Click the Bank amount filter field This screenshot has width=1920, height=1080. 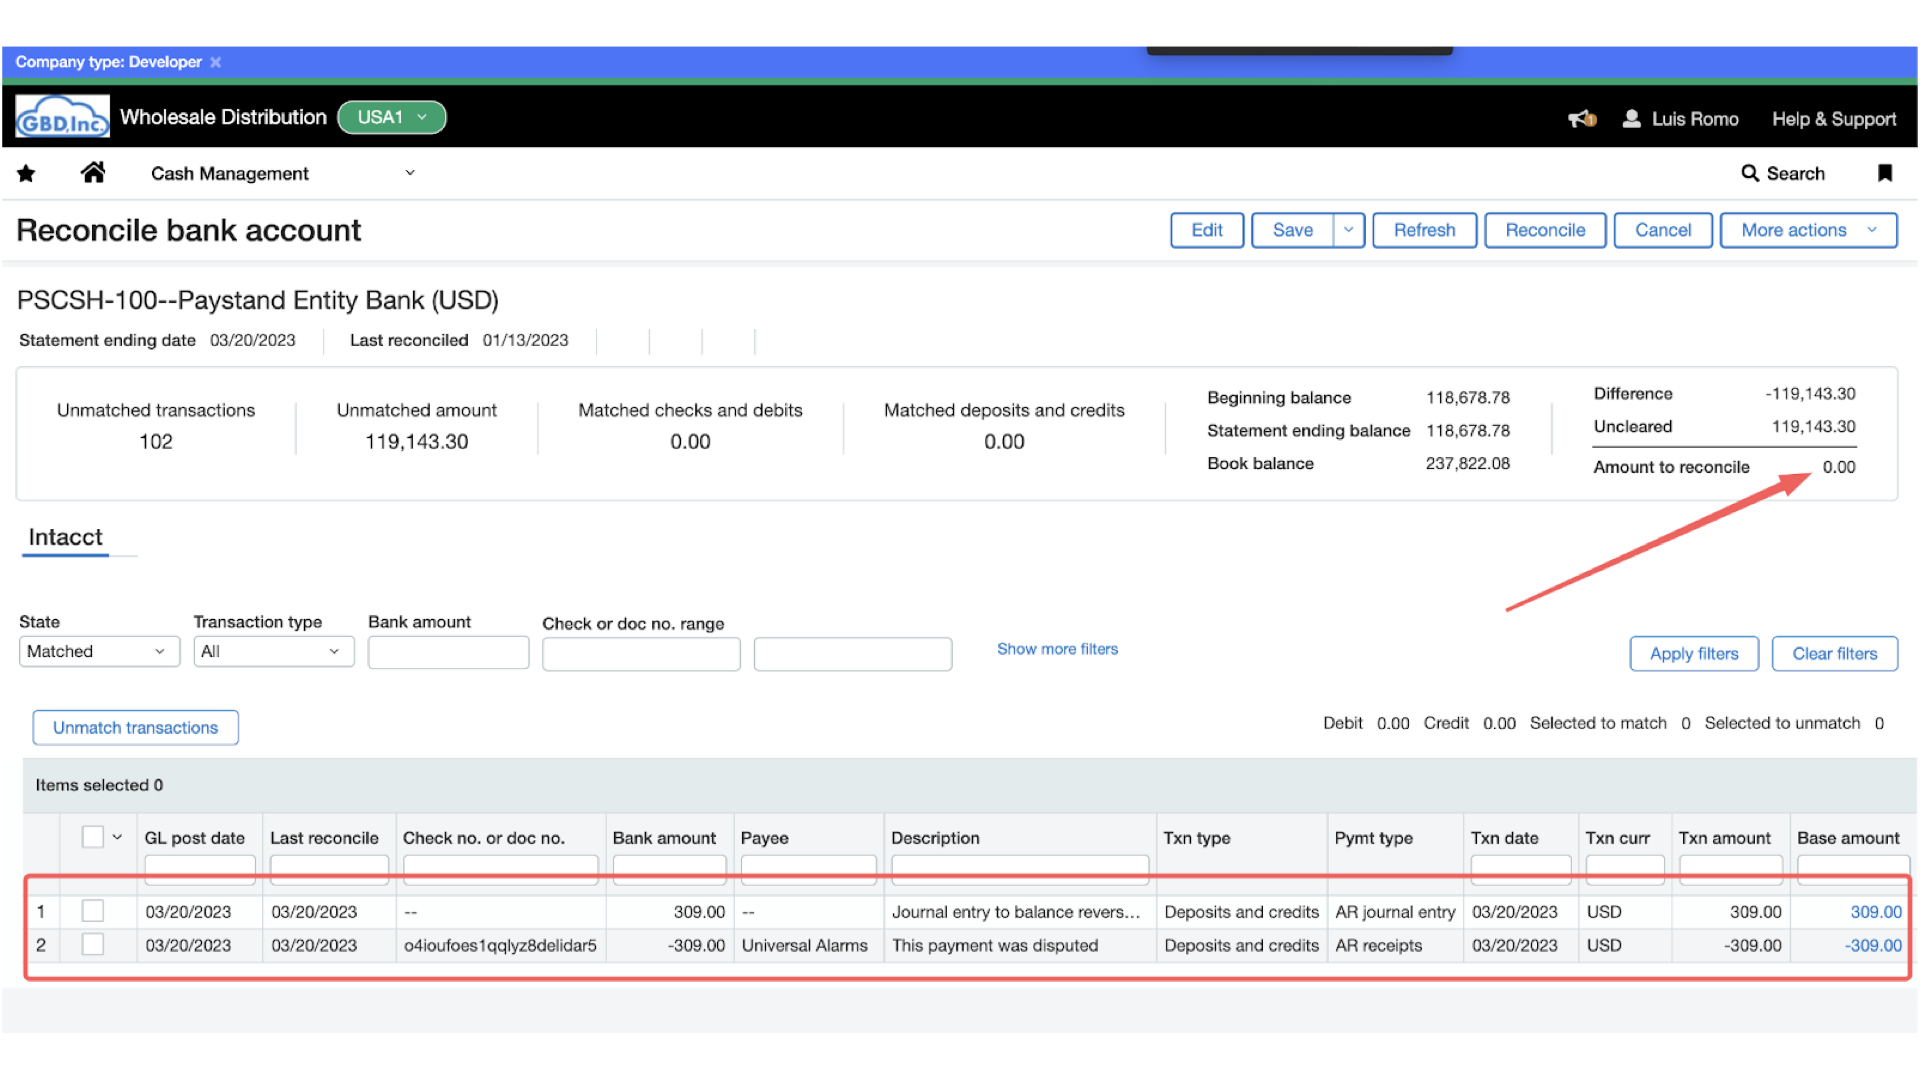448,652
